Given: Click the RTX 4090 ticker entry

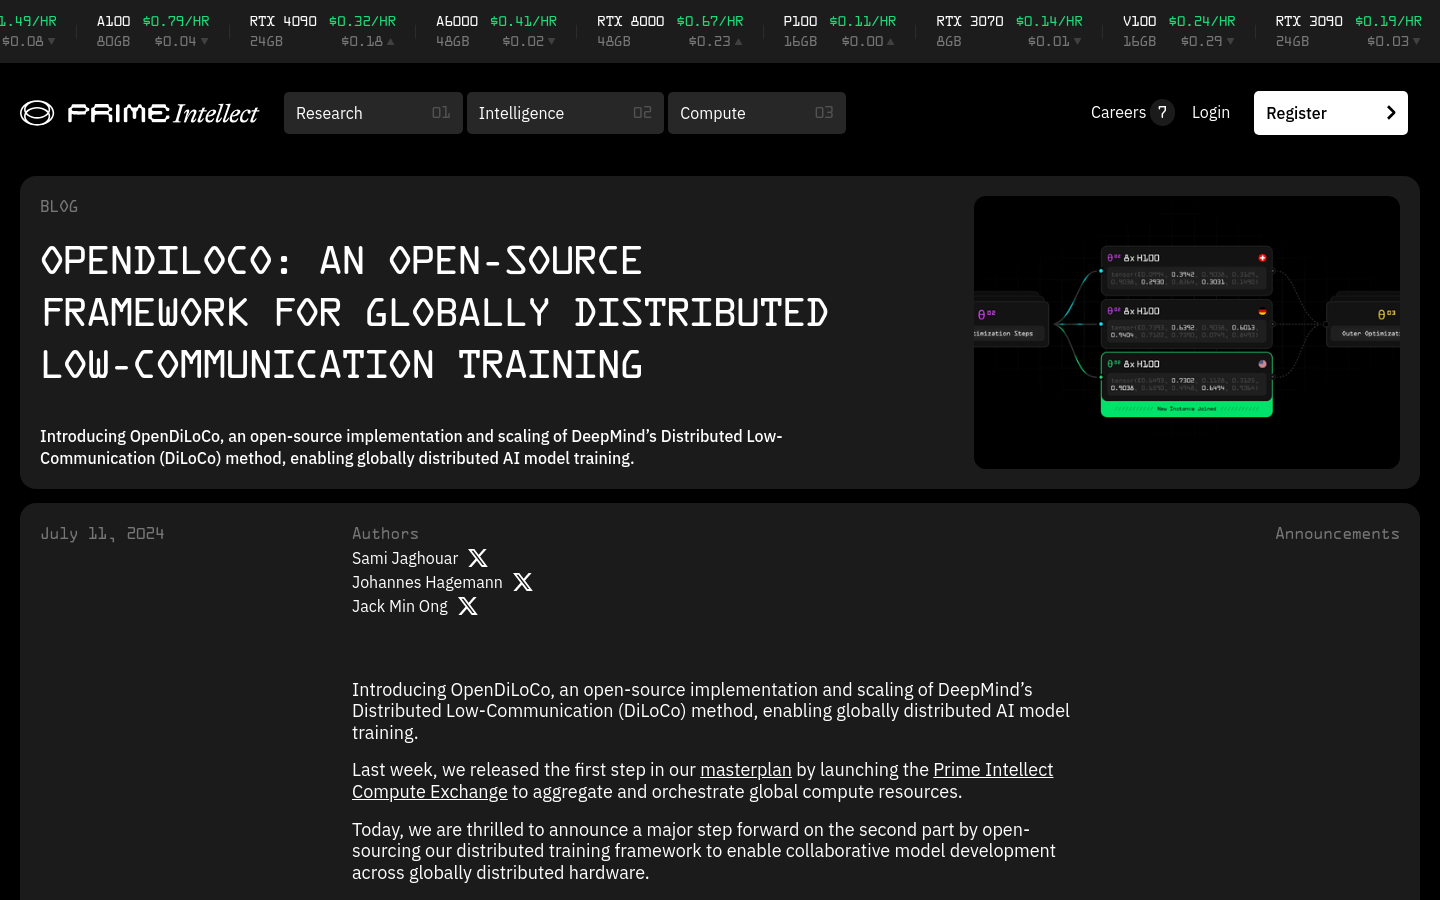Looking at the screenshot, I should (322, 31).
